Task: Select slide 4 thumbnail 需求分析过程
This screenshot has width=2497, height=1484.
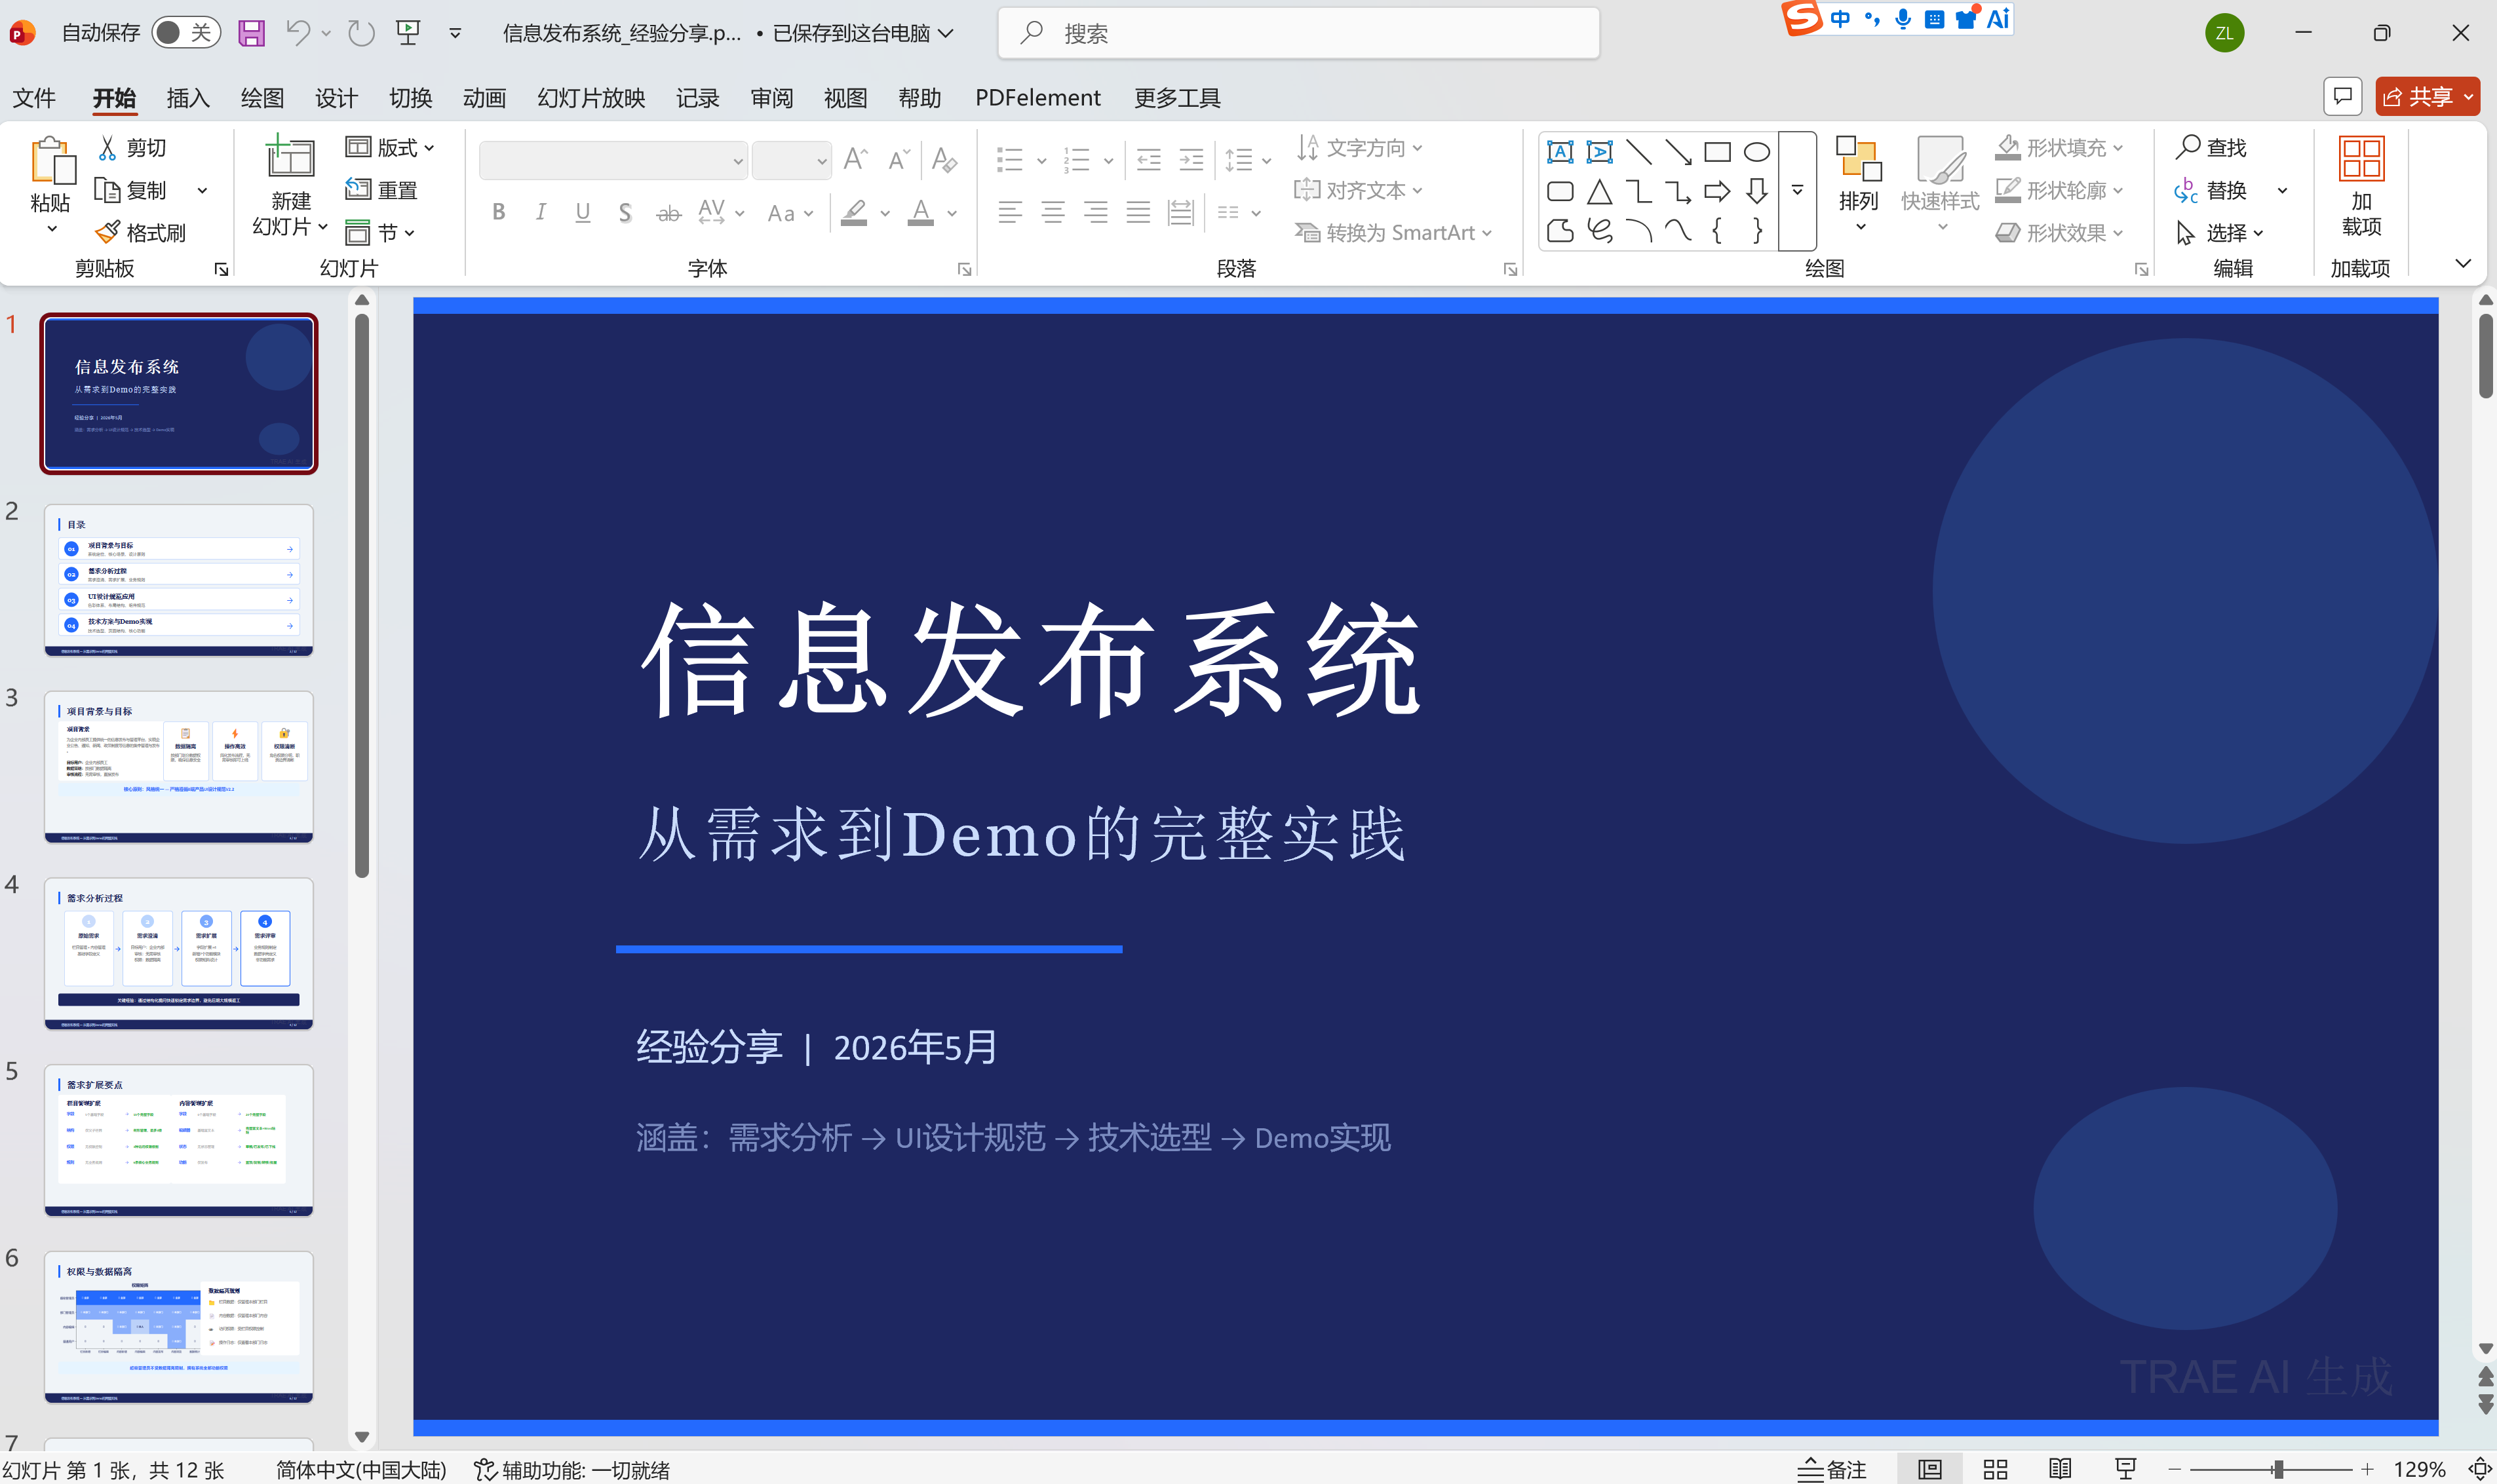Action: pos(179,953)
